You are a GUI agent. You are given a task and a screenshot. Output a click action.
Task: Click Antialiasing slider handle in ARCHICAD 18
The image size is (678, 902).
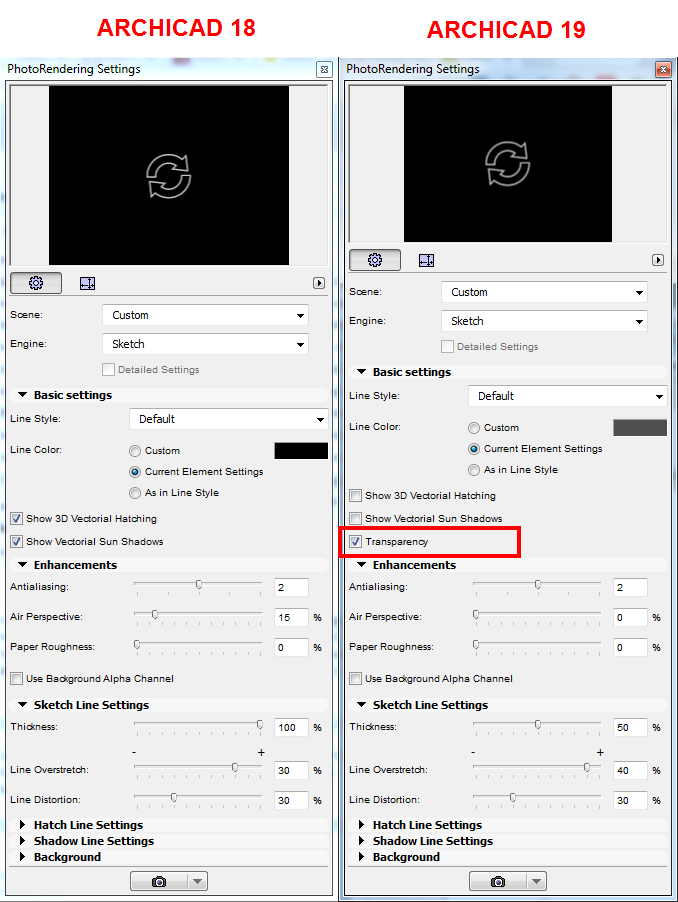[x=199, y=584]
